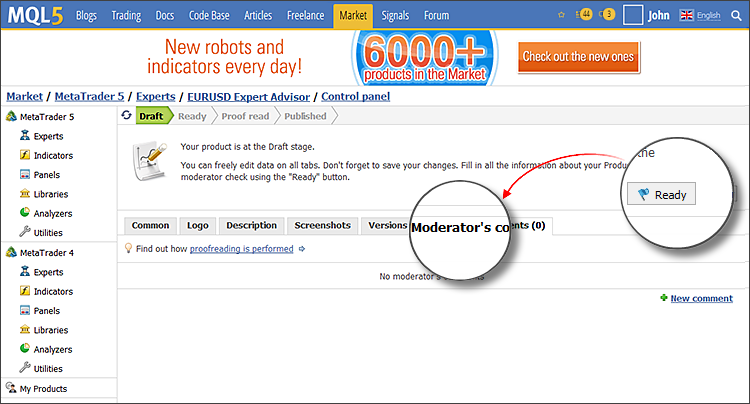This screenshot has height=404, width=750.
Task: Open John's profile avatar
Action: [633, 15]
